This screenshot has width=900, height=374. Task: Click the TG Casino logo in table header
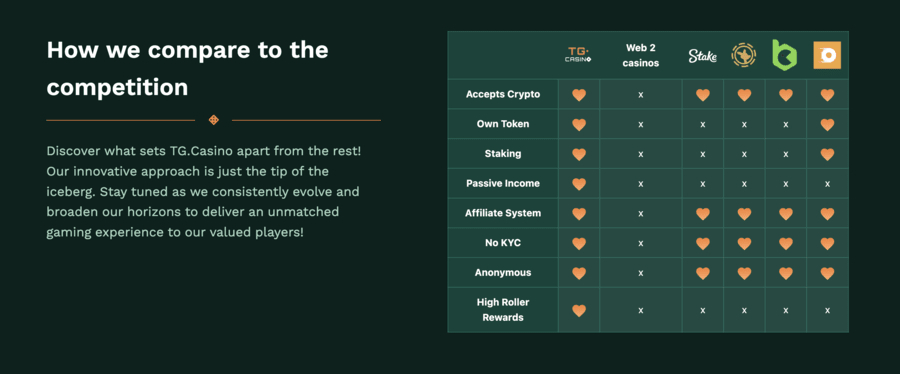tap(579, 55)
